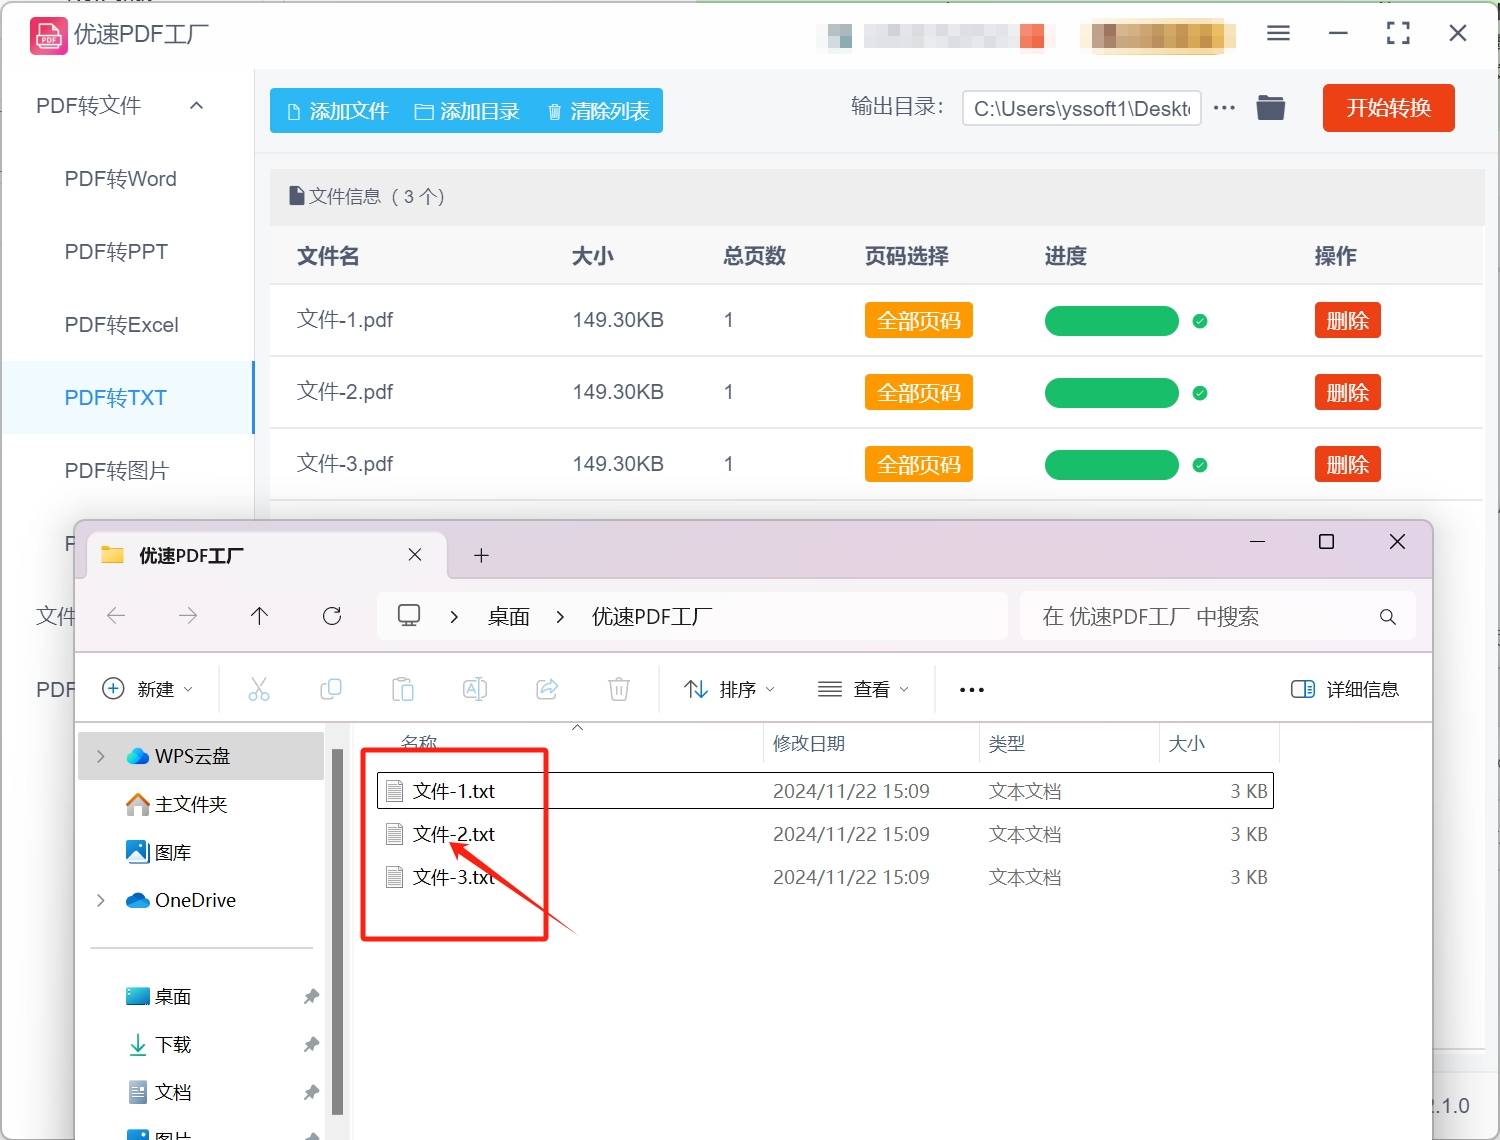This screenshot has height=1140, width=1500.
Task: Open the Explorer more options ellipsis
Action: pos(972,689)
